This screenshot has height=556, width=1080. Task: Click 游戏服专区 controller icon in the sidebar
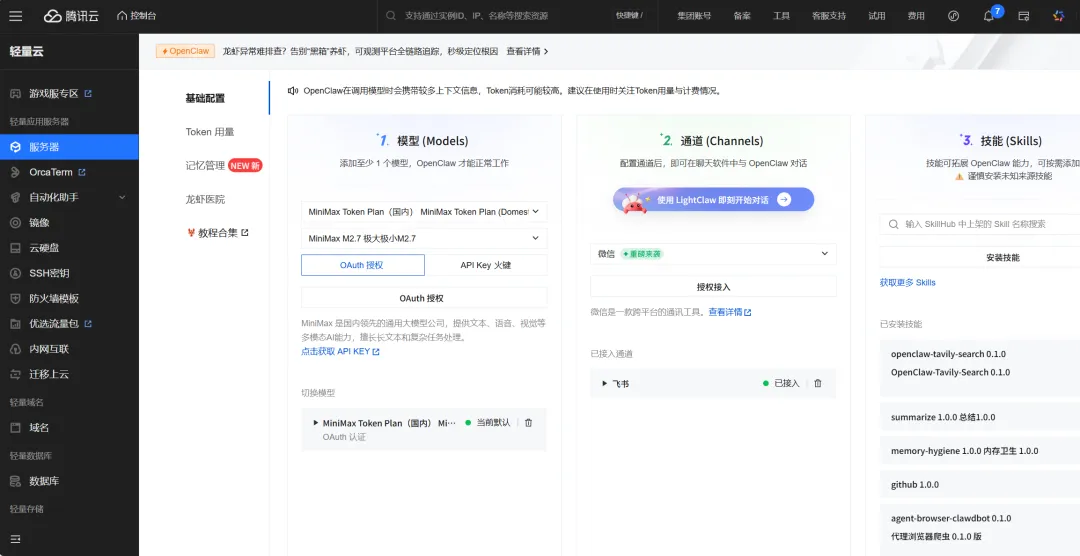(15, 93)
